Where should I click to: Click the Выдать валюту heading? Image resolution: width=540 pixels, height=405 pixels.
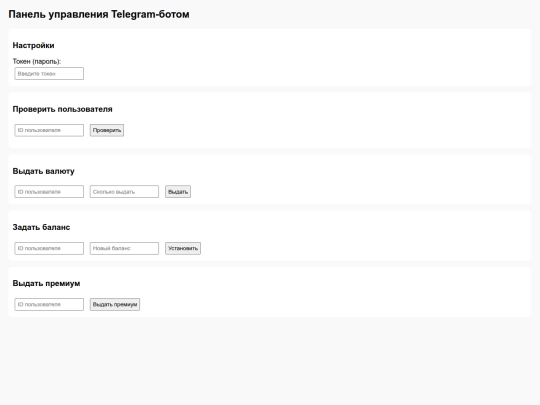pos(43,171)
